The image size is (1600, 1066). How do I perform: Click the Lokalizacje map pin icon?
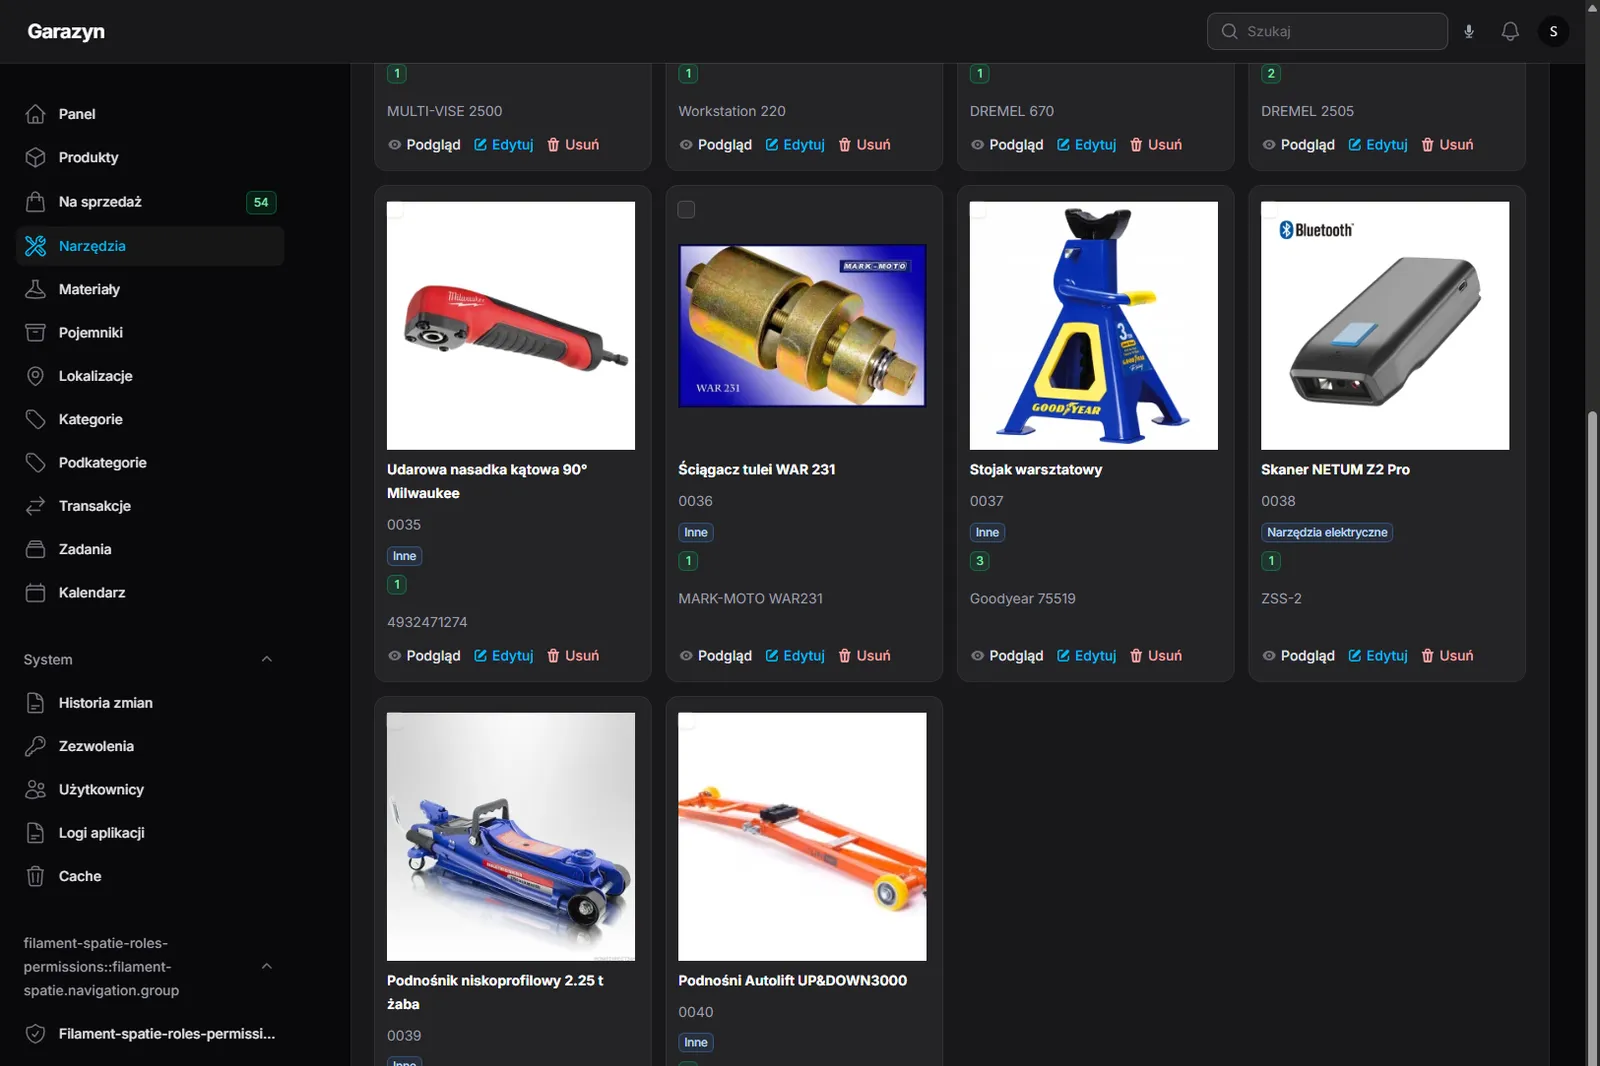[35, 376]
